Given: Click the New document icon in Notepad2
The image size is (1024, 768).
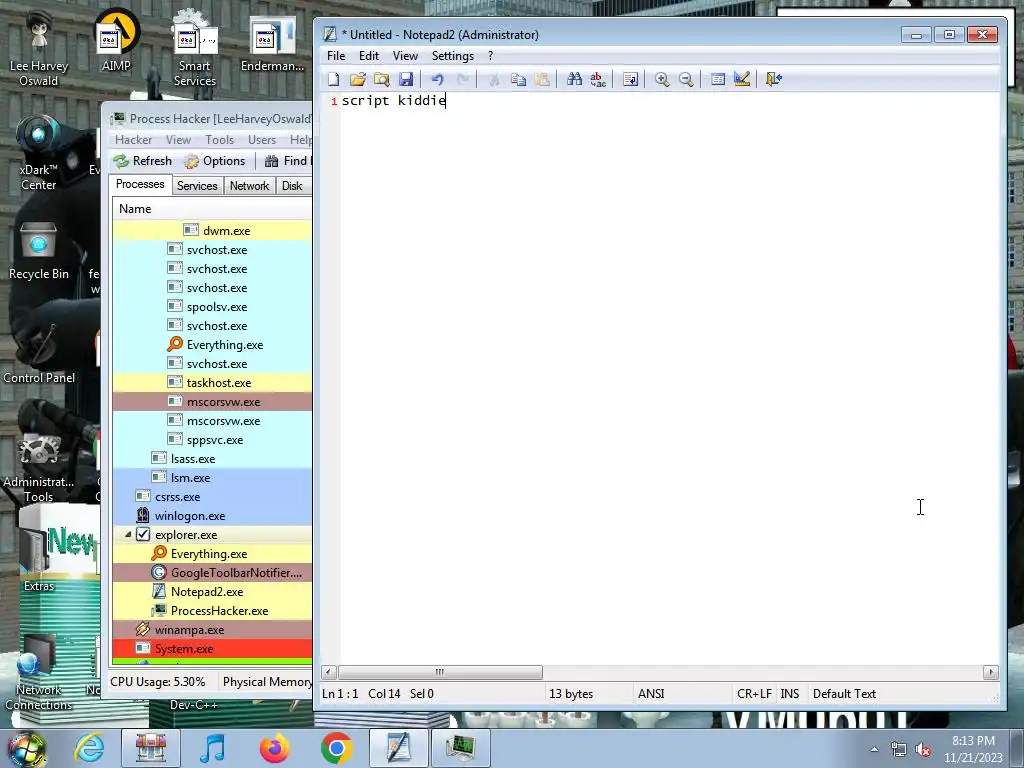Looking at the screenshot, I should [334, 80].
